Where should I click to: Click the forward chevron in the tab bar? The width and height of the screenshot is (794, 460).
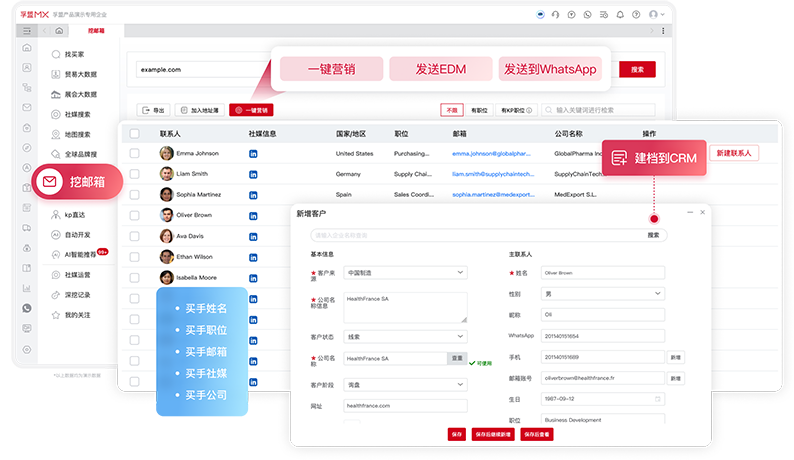652,31
